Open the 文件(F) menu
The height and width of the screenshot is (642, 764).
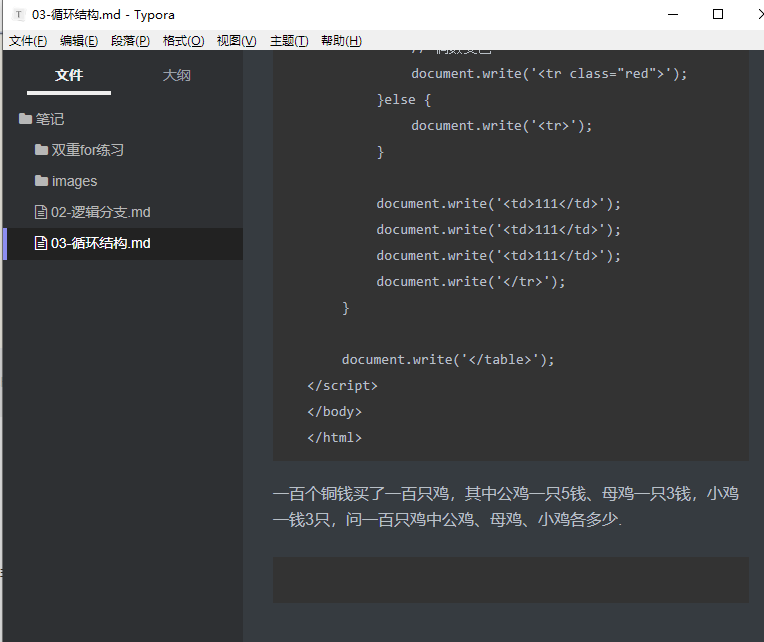pos(28,41)
